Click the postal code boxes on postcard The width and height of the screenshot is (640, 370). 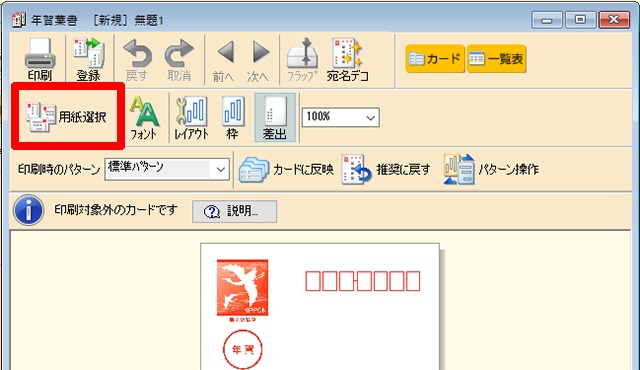pos(362,281)
